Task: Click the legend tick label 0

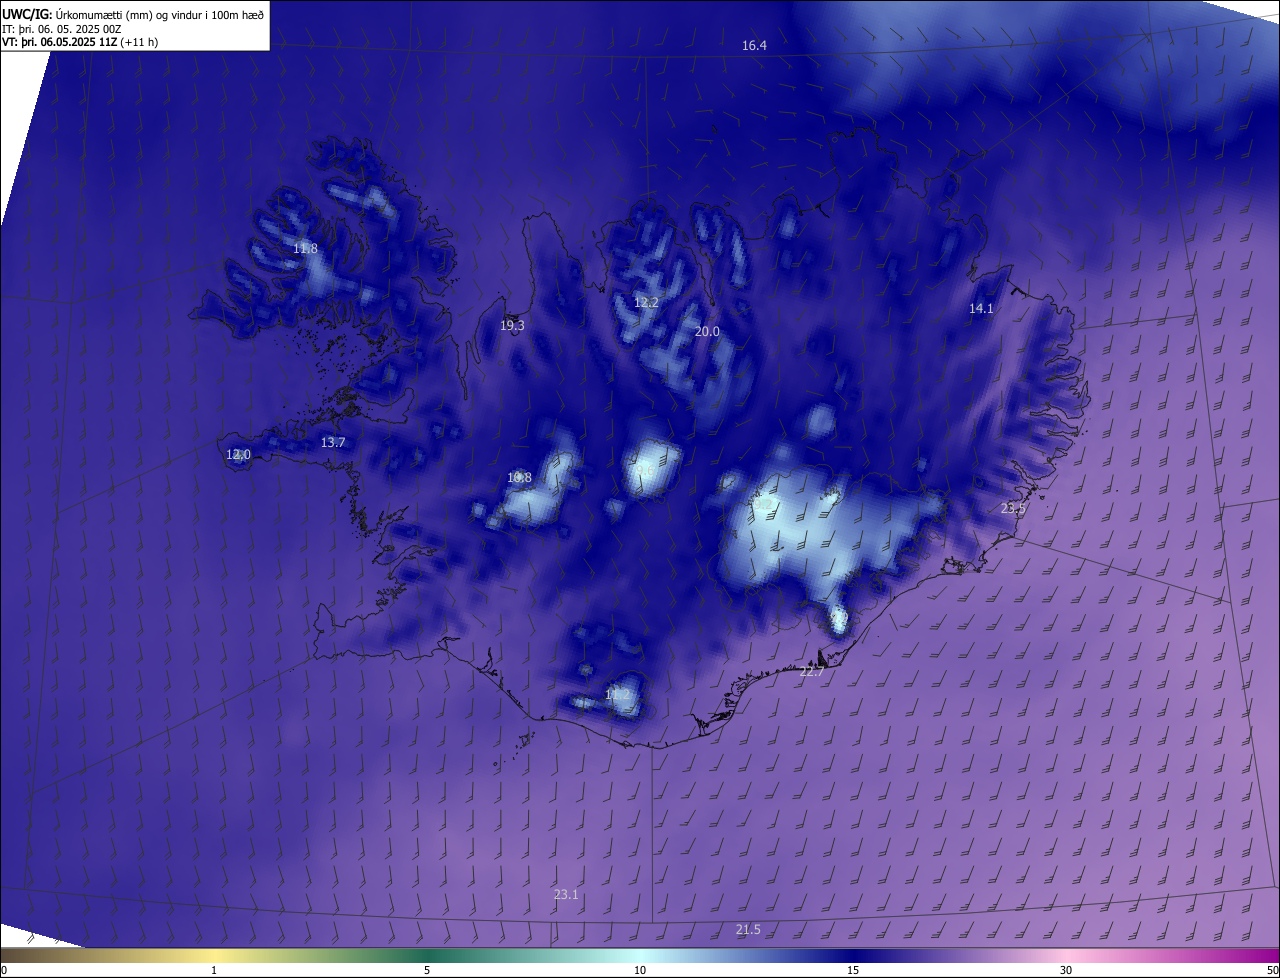Action: 3,970
